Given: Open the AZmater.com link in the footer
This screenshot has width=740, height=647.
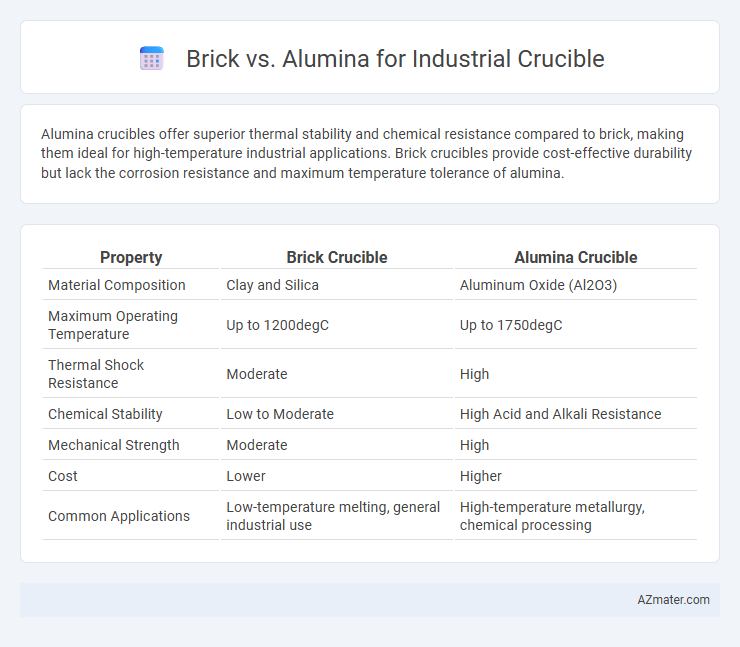Looking at the screenshot, I should coord(673,599).
